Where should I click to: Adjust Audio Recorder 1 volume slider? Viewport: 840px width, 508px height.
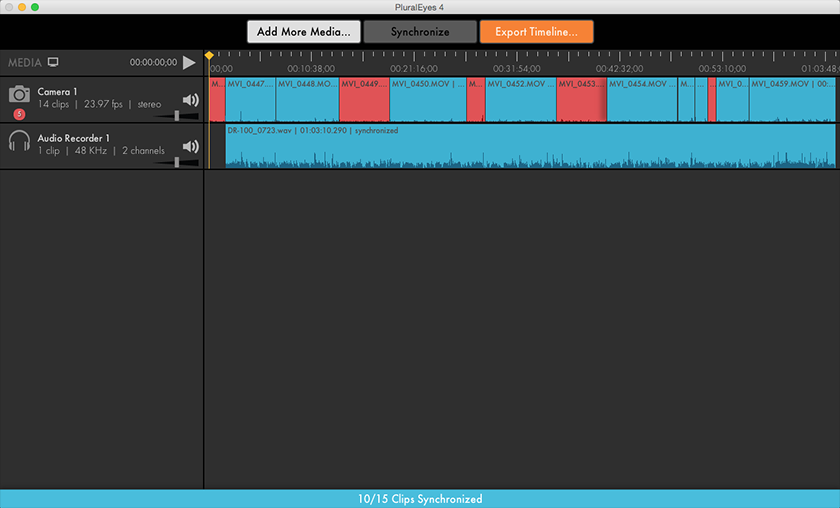tap(177, 162)
